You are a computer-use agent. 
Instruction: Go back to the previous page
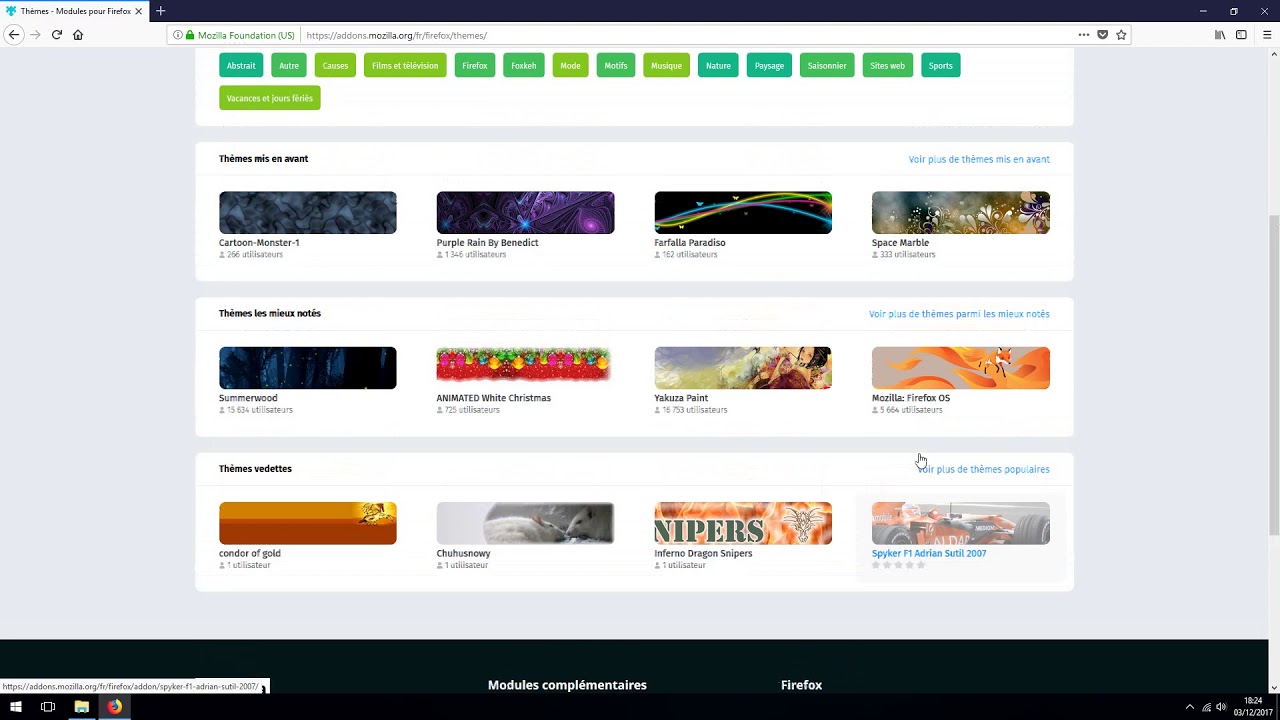(14, 35)
